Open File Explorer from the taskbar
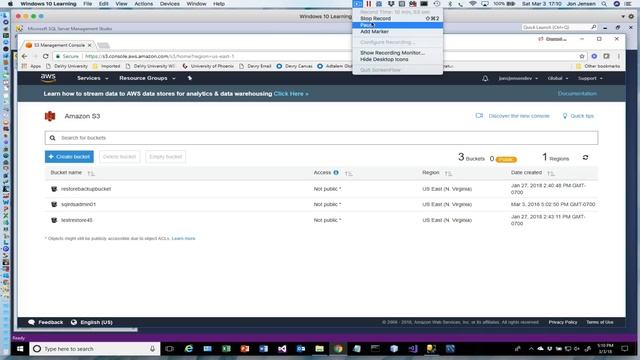Screen dimensions: 640x360 (319, 349)
